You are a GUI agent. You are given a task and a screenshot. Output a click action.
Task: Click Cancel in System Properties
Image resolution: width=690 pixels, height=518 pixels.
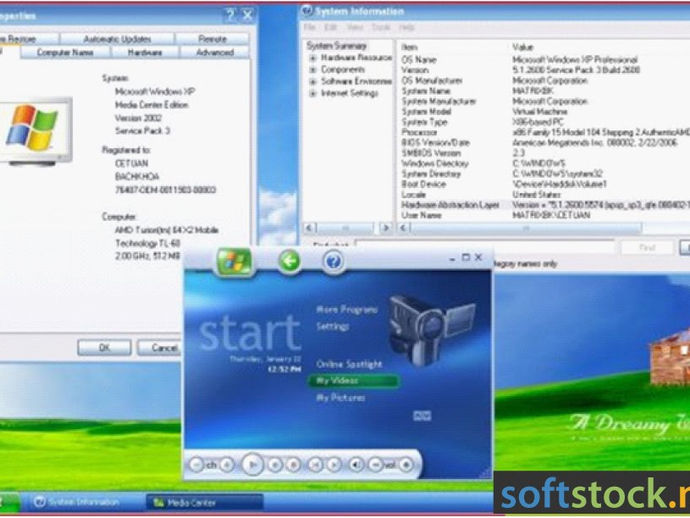coord(161,348)
